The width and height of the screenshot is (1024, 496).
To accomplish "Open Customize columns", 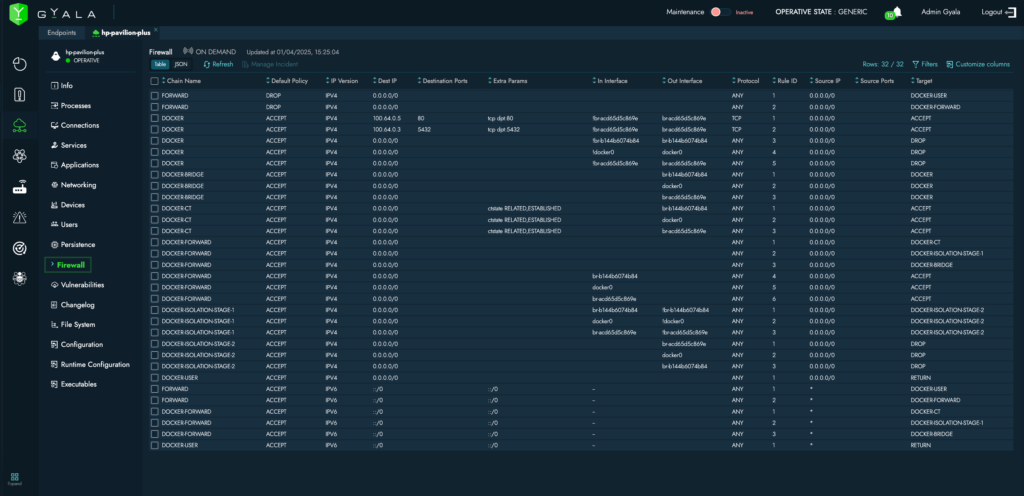I will pos(977,63).
